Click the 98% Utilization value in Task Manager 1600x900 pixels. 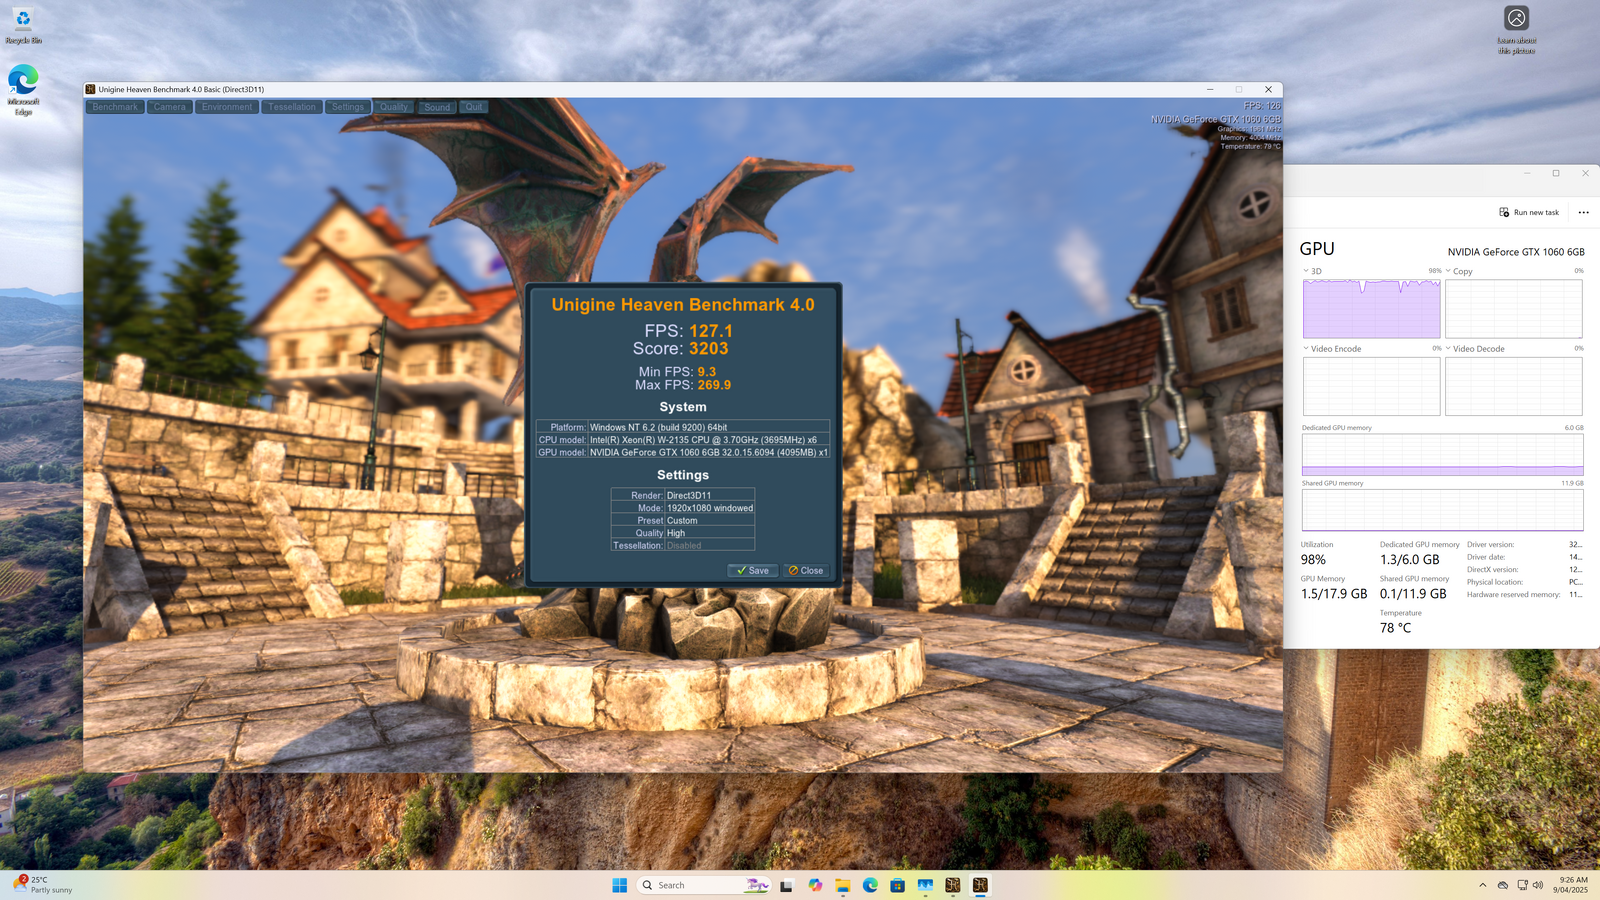pyautogui.click(x=1313, y=560)
